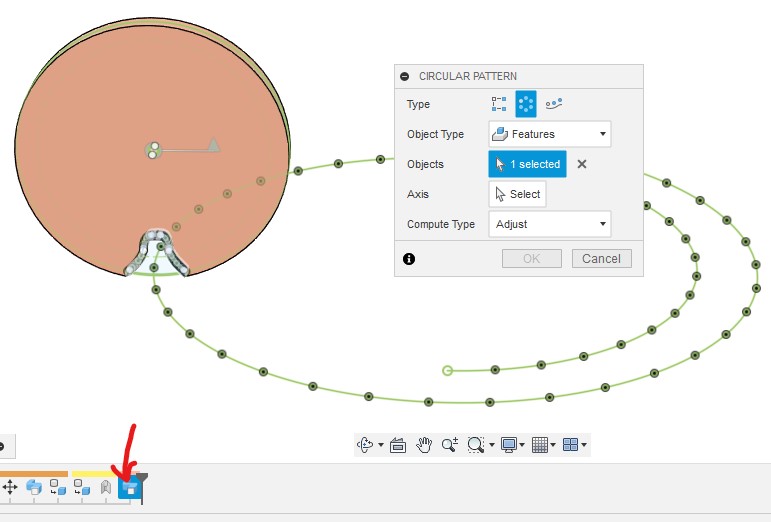The image size is (771, 522).
Task: Click the Axis Select button
Action: [x=517, y=194]
